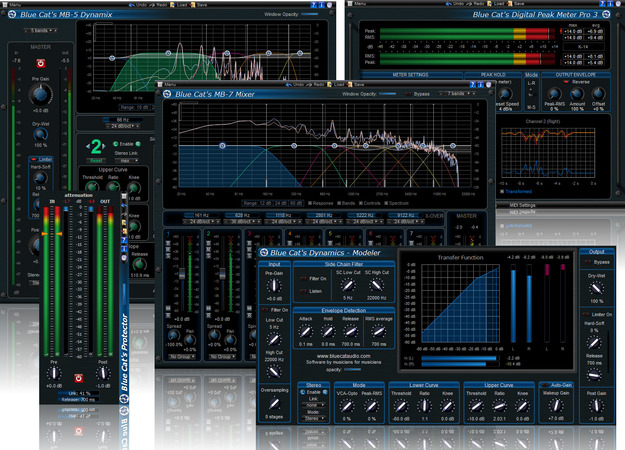Click the Reset button under band 2 in MB-5
Screen dimensions: 625x450
coord(96,160)
